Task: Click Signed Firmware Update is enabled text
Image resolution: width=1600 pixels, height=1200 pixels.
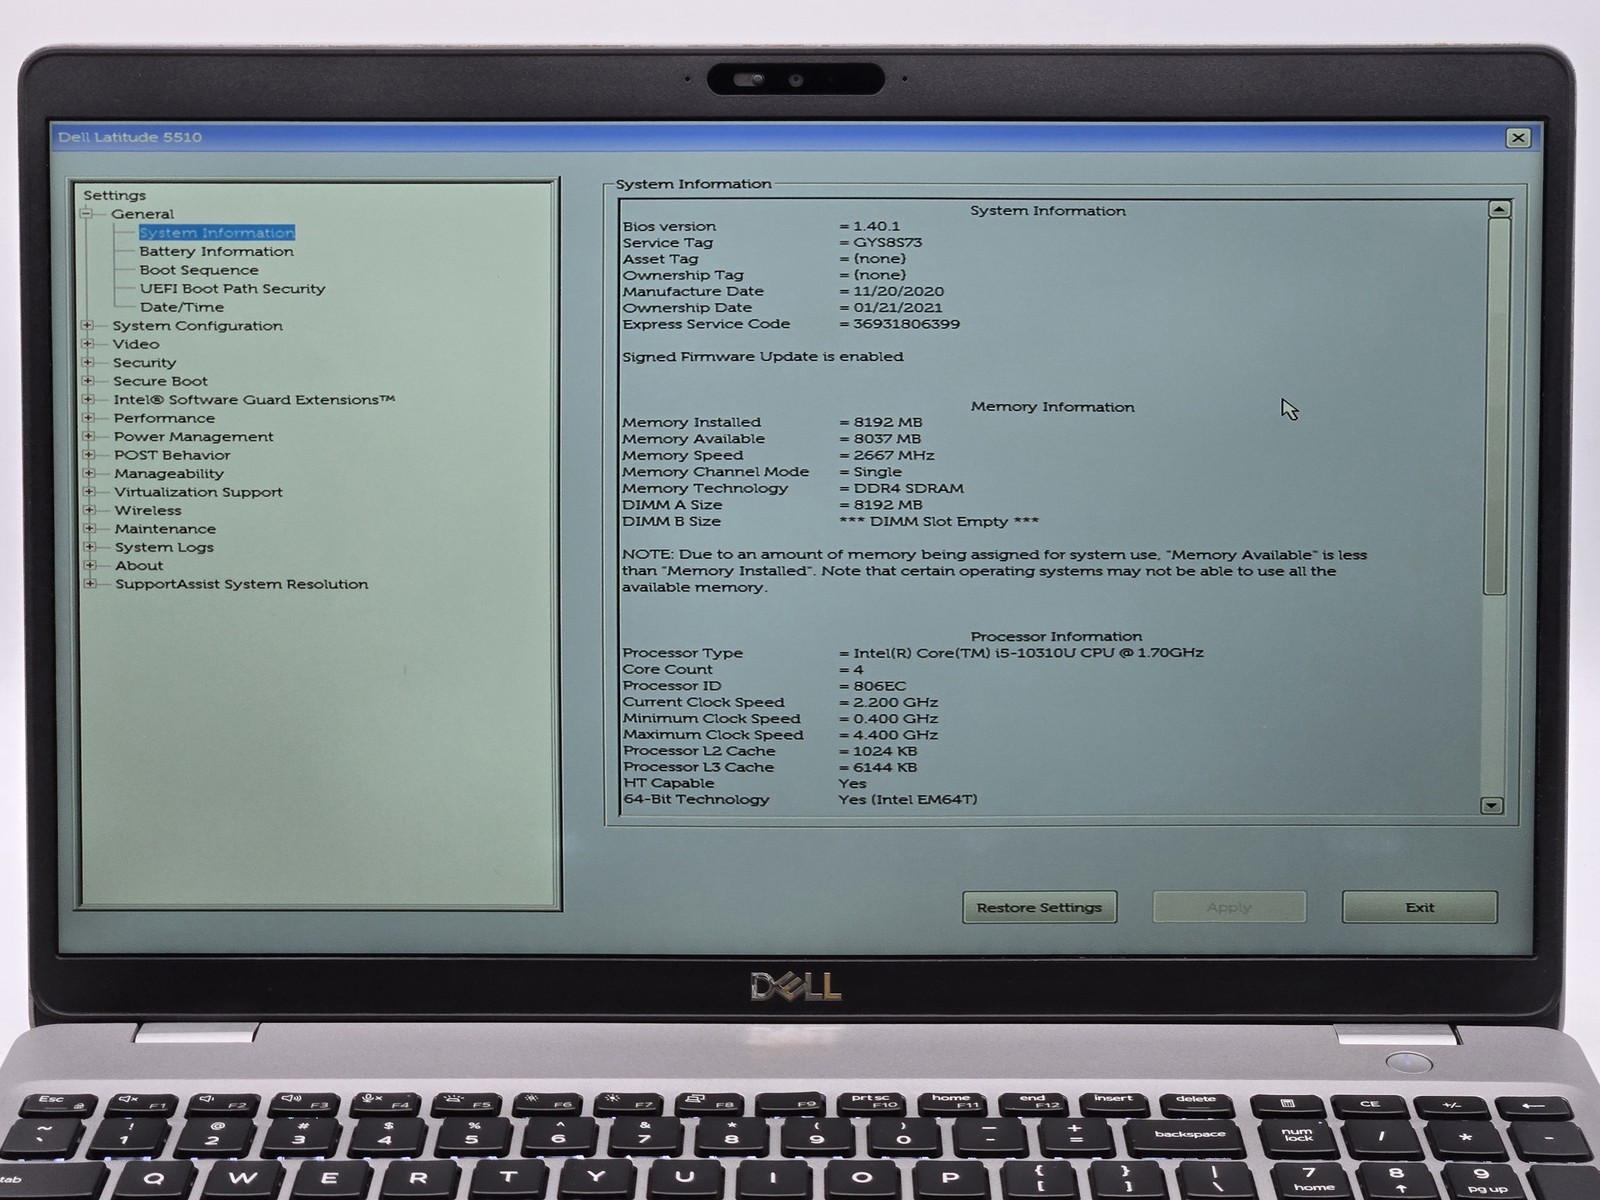Action: tap(762, 357)
